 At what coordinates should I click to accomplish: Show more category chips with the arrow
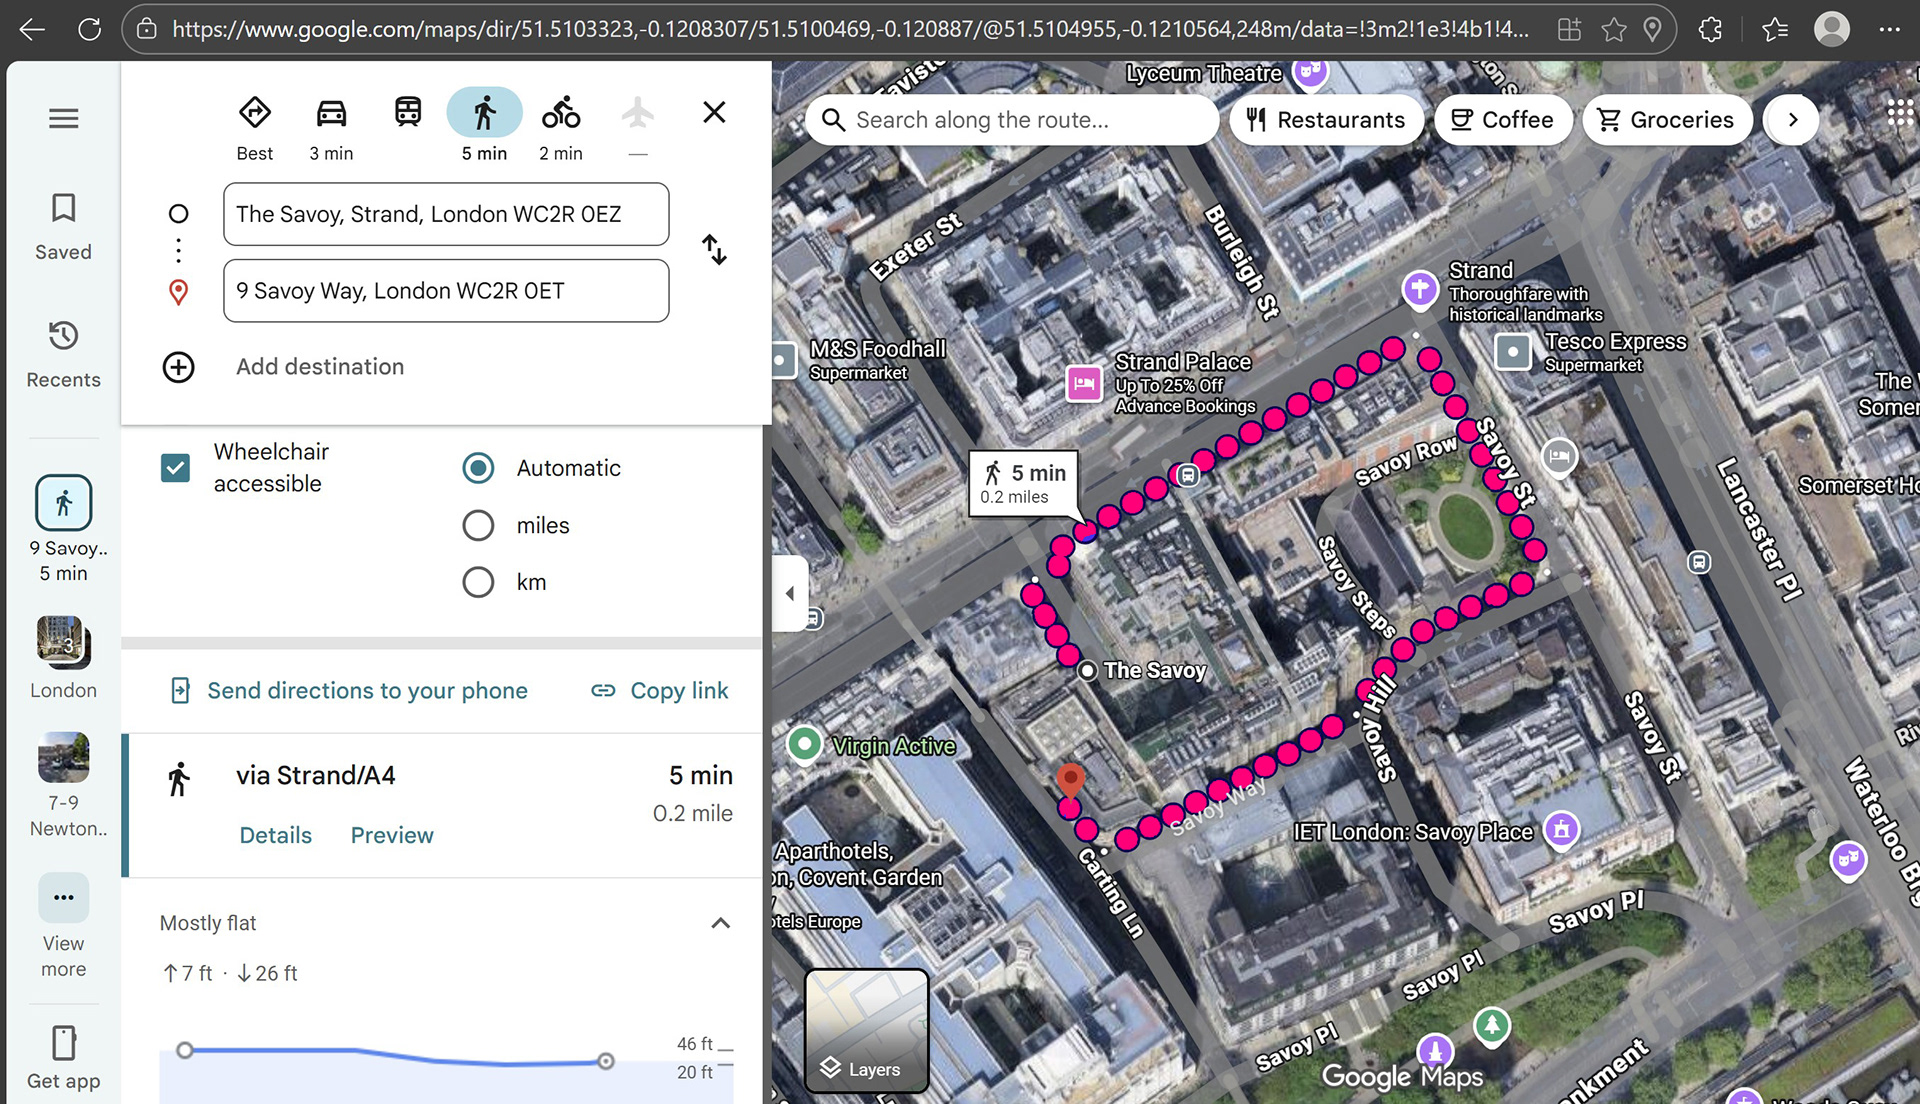point(1792,120)
